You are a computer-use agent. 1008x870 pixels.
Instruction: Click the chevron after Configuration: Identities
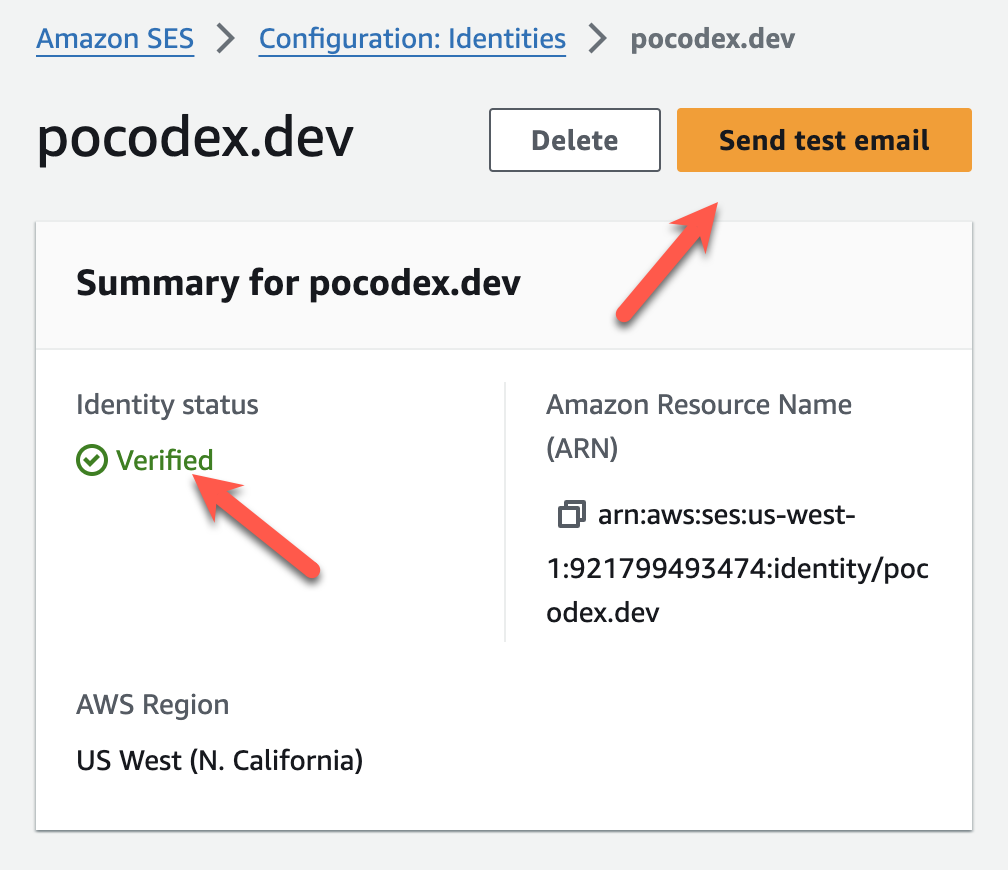598,39
